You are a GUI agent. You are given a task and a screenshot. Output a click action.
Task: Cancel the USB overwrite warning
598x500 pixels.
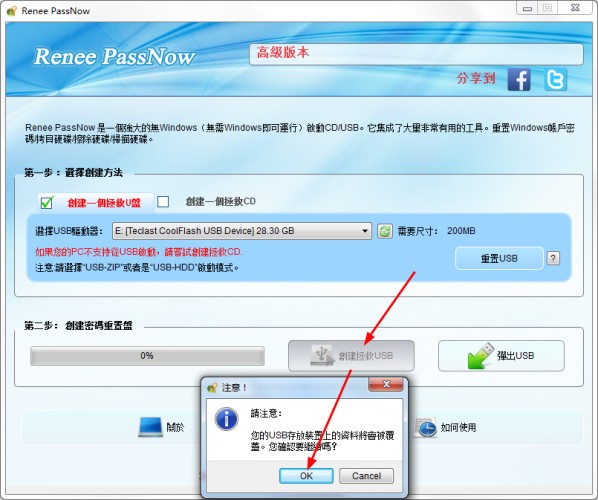click(x=366, y=476)
